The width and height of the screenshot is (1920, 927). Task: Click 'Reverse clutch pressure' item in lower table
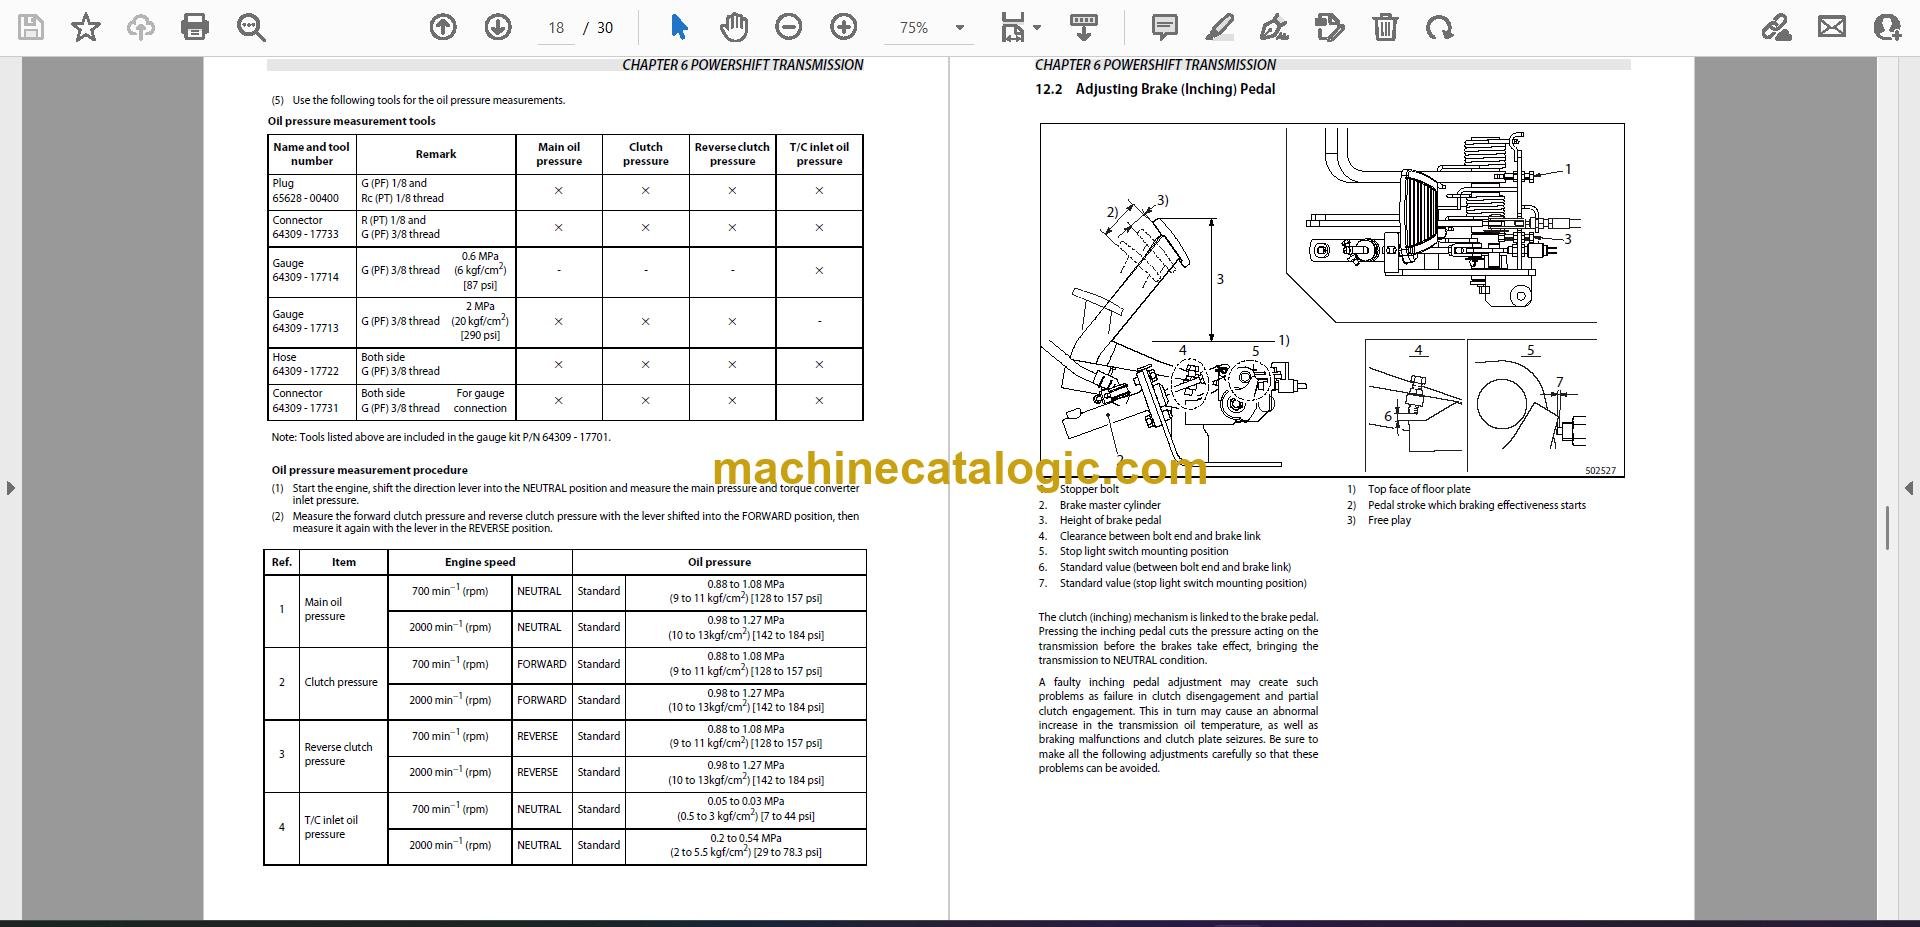[x=343, y=754]
